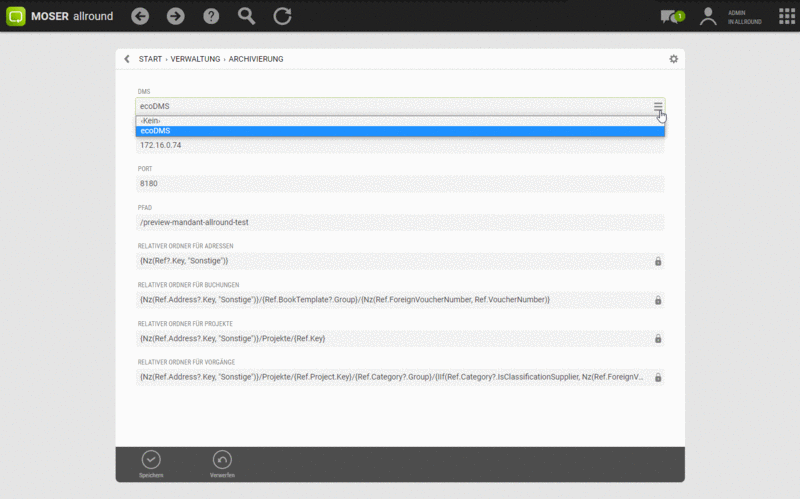Navigate to START in breadcrumb
The image size is (800, 499).
point(150,59)
